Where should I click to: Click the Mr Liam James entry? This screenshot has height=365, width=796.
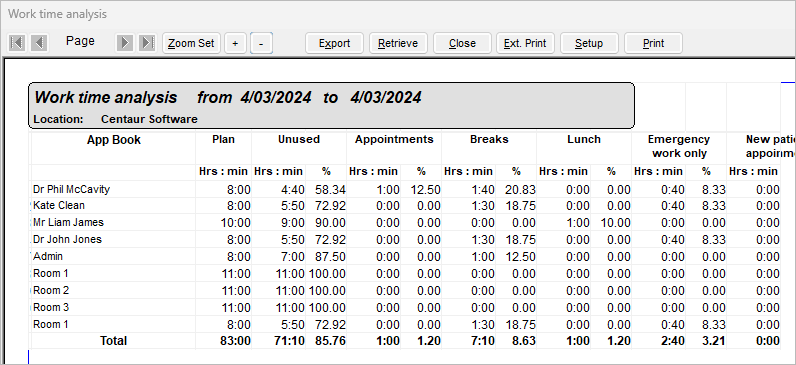(x=68, y=222)
